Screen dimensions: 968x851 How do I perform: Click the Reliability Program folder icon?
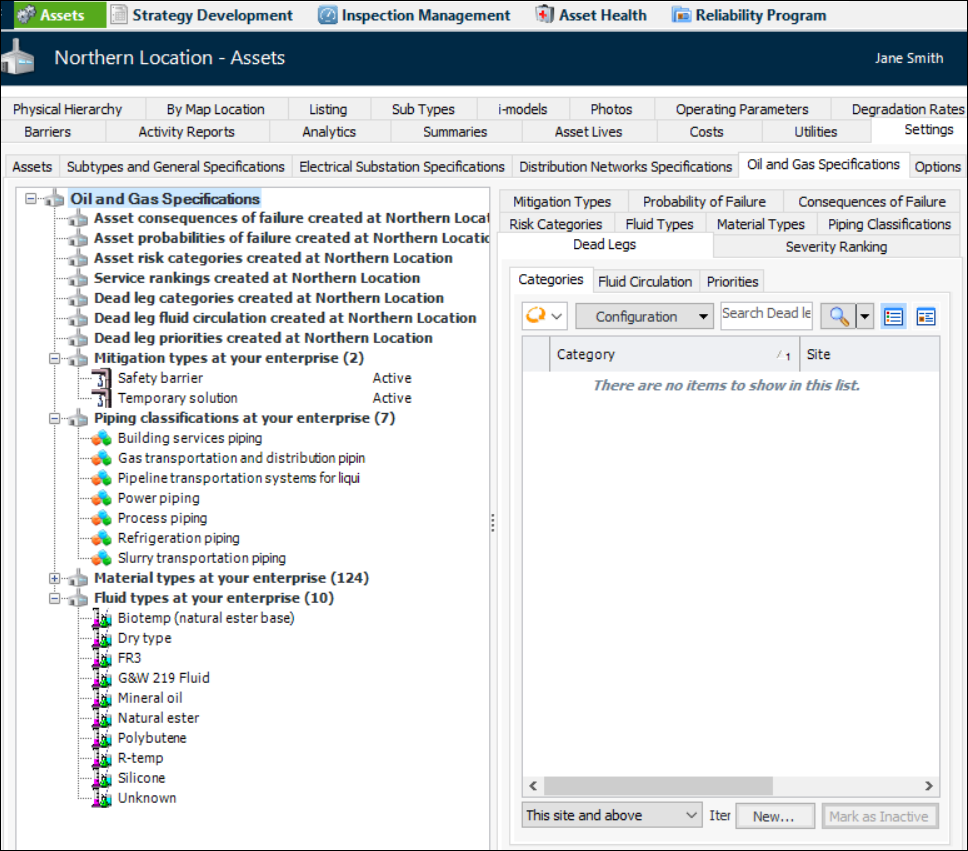pyautogui.click(x=681, y=15)
